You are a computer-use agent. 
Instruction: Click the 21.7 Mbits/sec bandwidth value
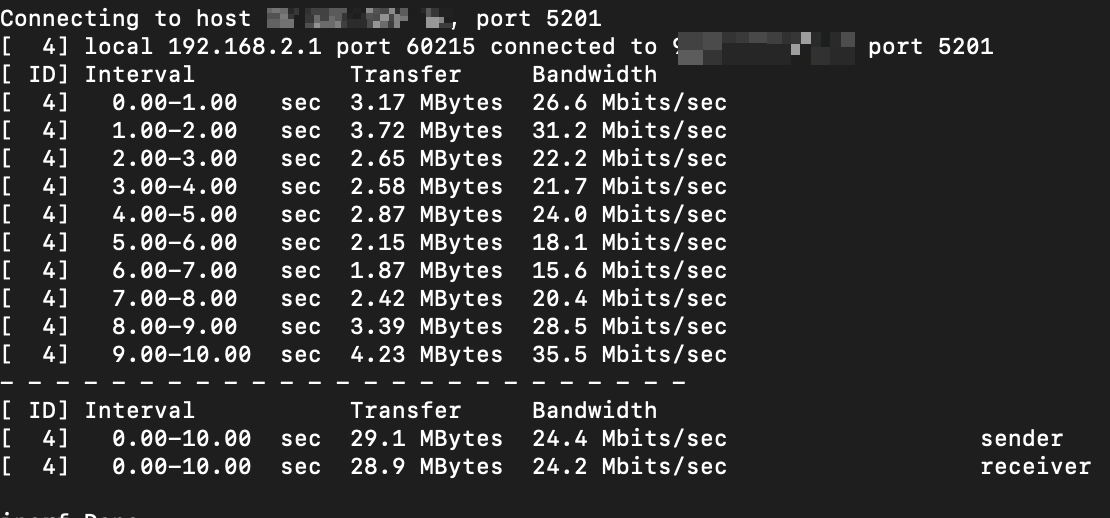click(x=629, y=187)
